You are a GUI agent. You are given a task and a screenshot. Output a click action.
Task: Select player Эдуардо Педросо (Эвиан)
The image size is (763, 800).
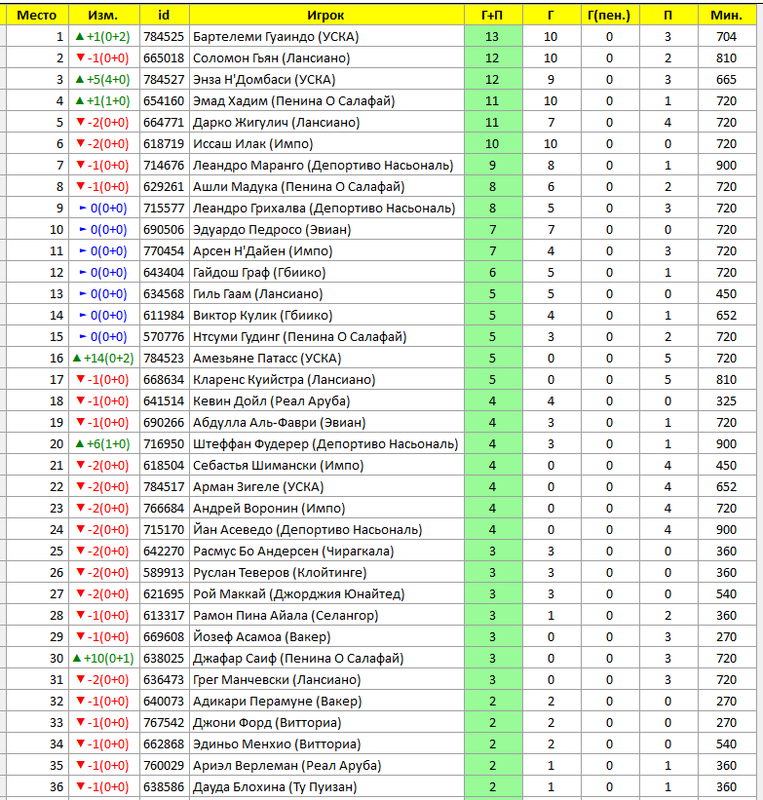coord(272,230)
